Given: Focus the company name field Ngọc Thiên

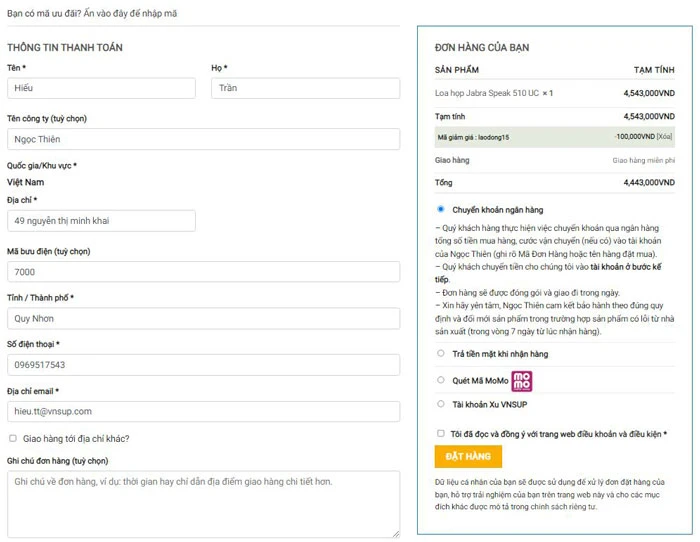Looking at the screenshot, I should [203, 139].
